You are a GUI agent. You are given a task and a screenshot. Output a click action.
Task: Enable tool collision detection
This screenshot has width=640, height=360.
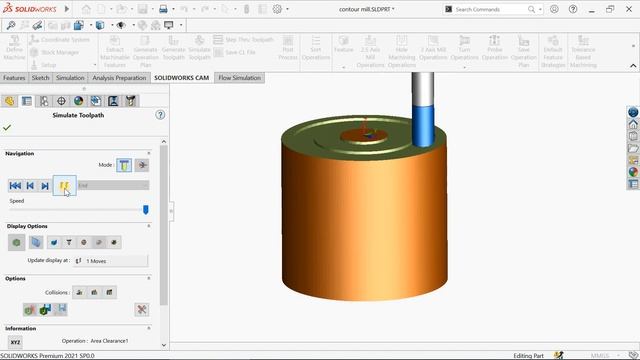80,292
